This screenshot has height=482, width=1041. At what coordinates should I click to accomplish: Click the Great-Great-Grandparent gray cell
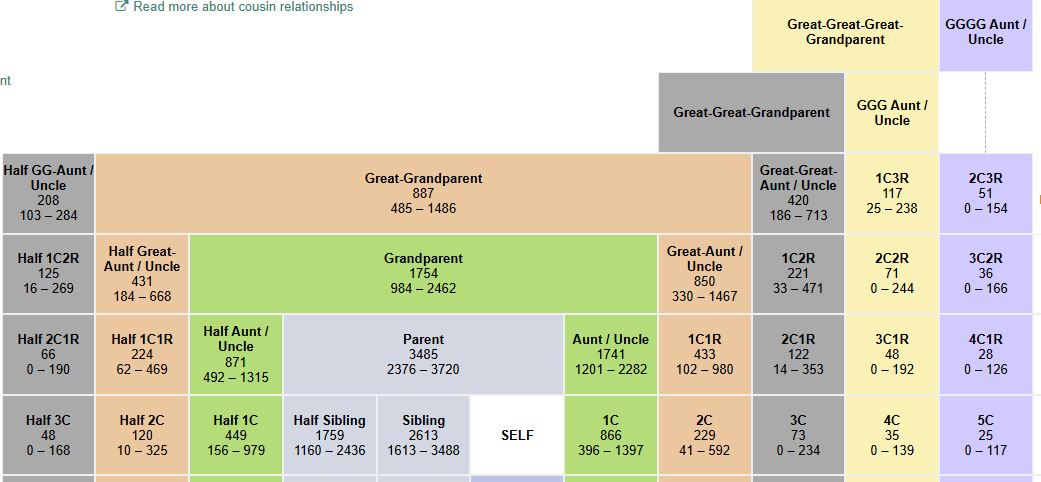751,112
